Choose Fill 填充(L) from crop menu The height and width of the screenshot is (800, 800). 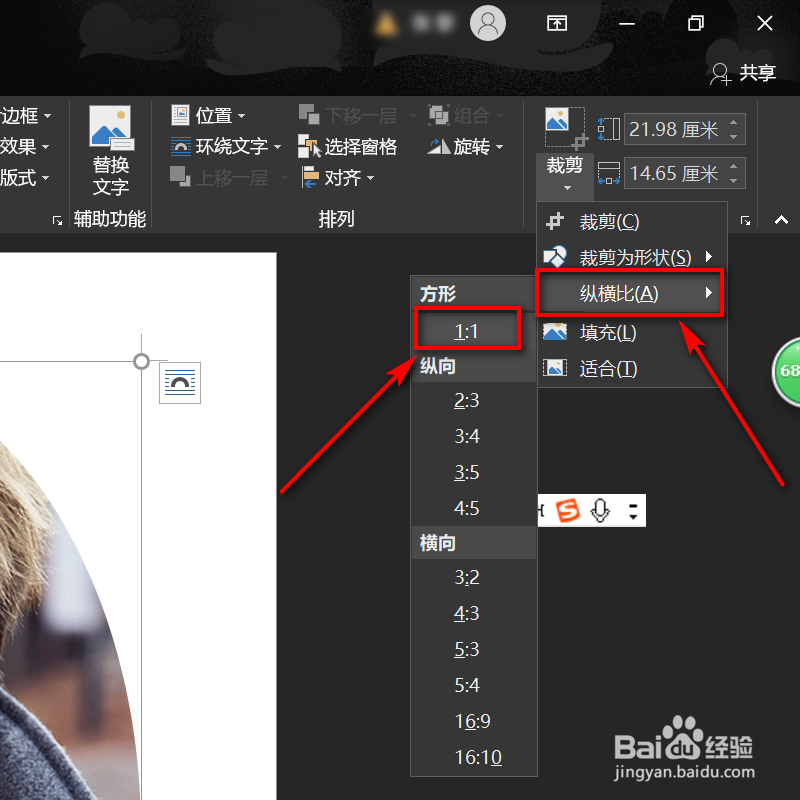pos(632,333)
